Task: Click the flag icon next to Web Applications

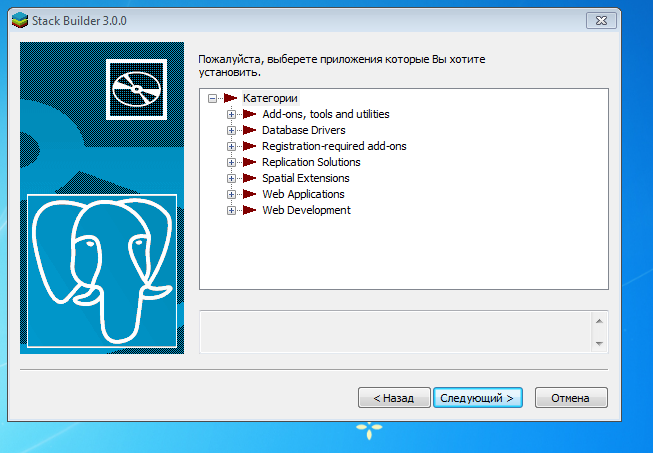Action: pos(249,194)
